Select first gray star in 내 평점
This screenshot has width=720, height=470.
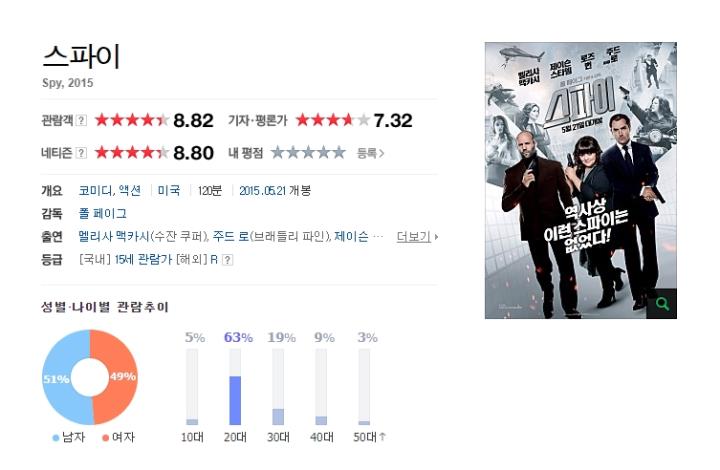(278, 152)
